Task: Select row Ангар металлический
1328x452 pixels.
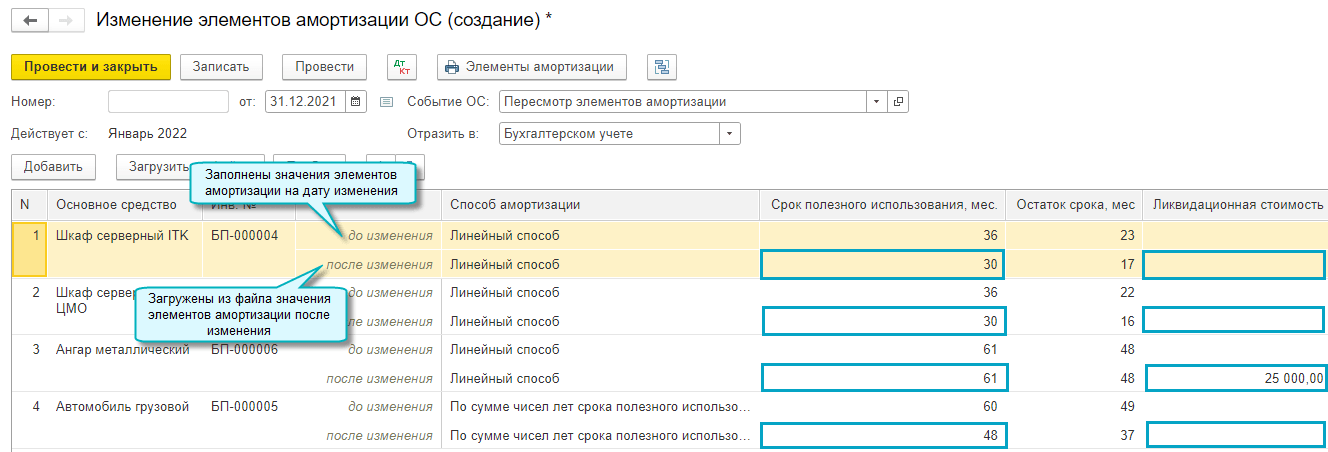Action: pos(123,350)
